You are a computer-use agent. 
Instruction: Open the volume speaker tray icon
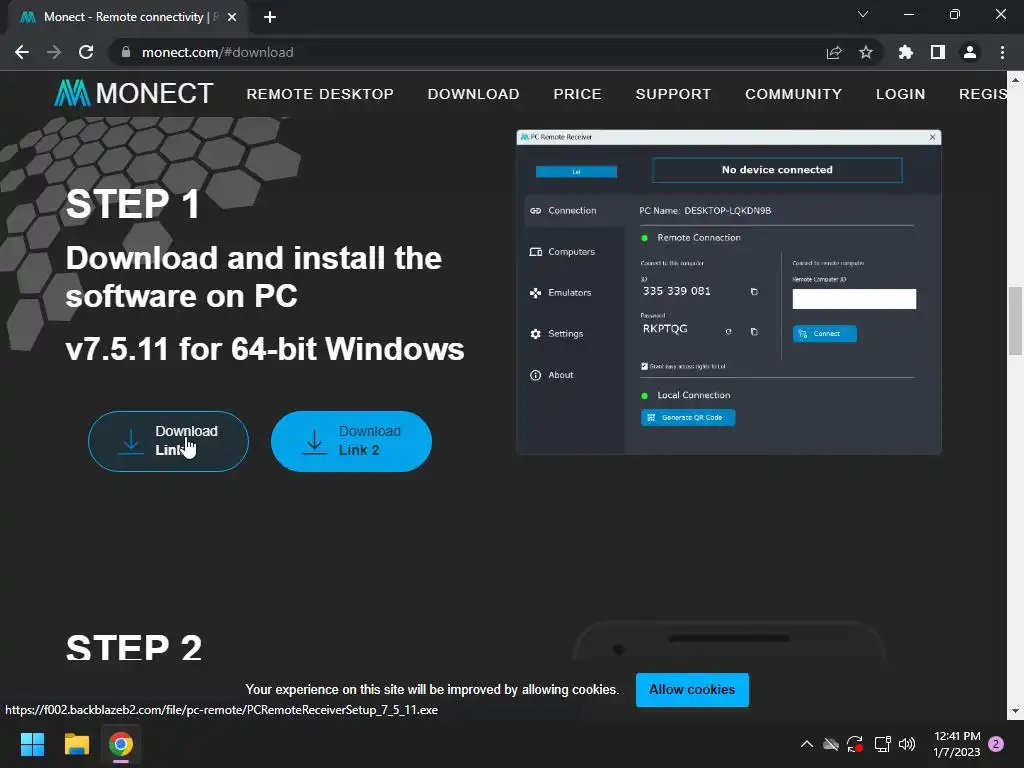907,744
